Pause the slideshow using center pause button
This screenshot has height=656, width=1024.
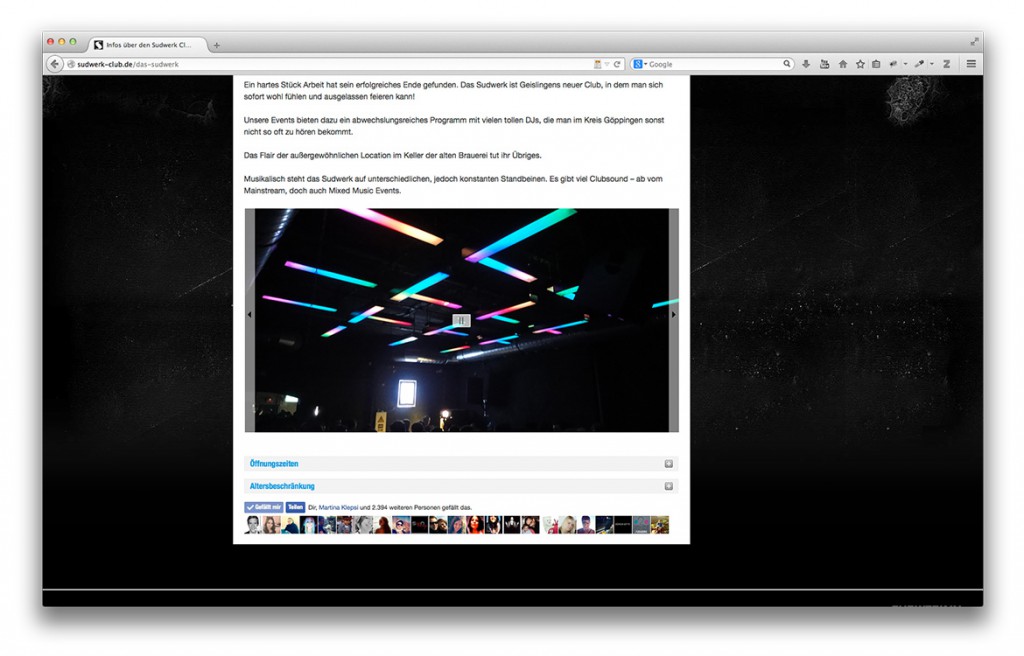461,320
